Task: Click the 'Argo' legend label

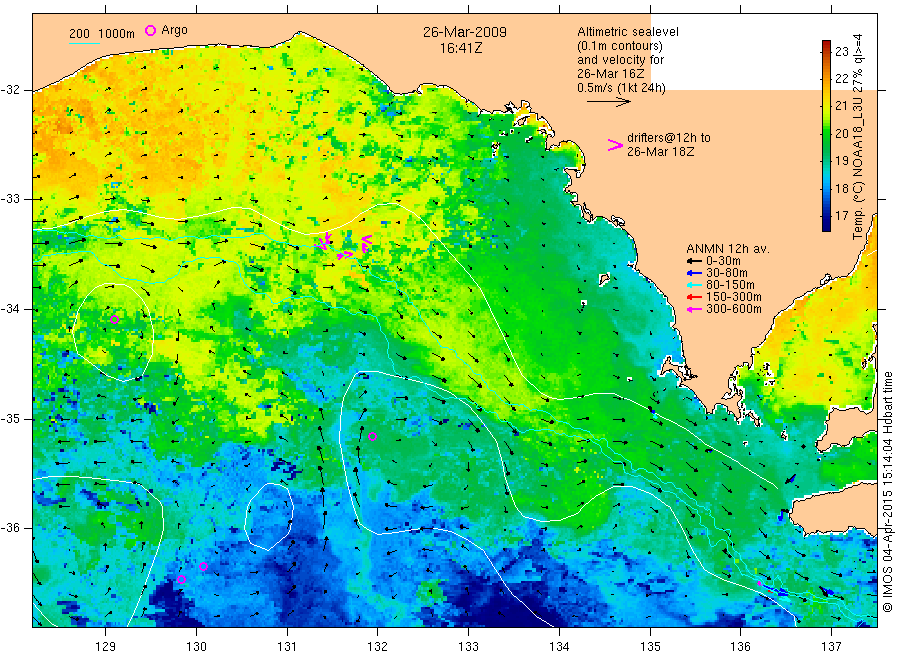Action: pyautogui.click(x=174, y=30)
